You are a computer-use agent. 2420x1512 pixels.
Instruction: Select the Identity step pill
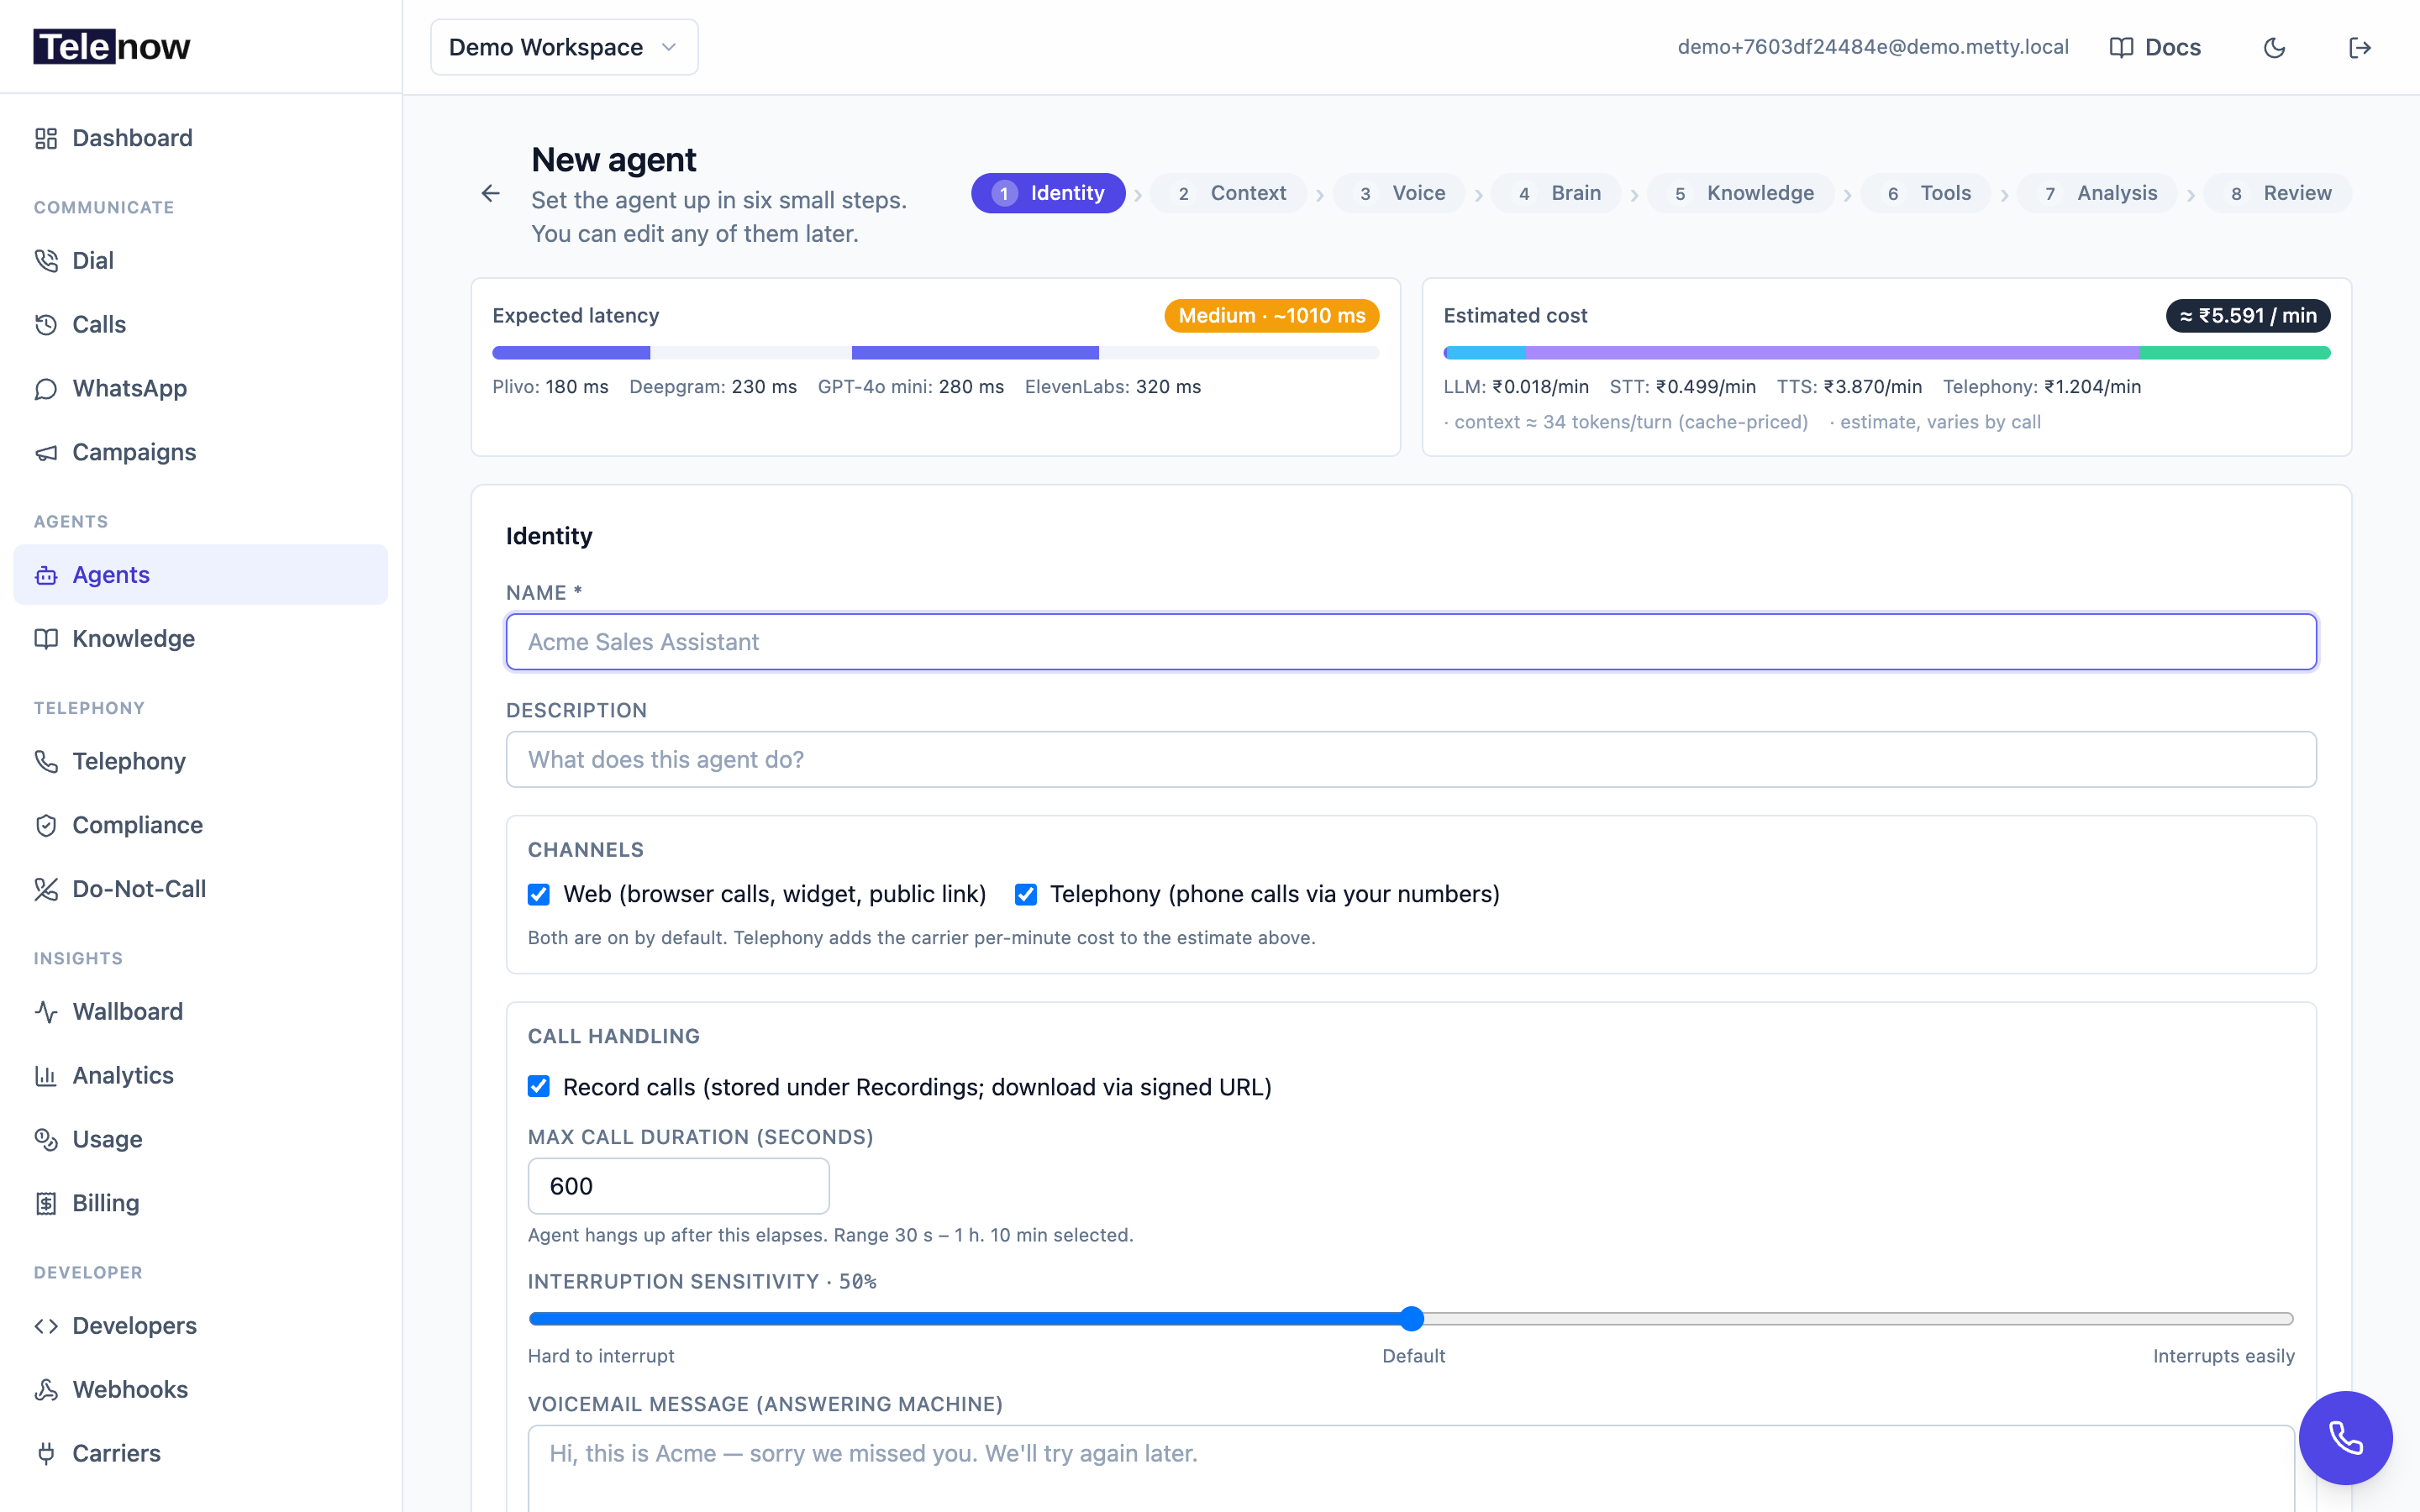[1048, 193]
